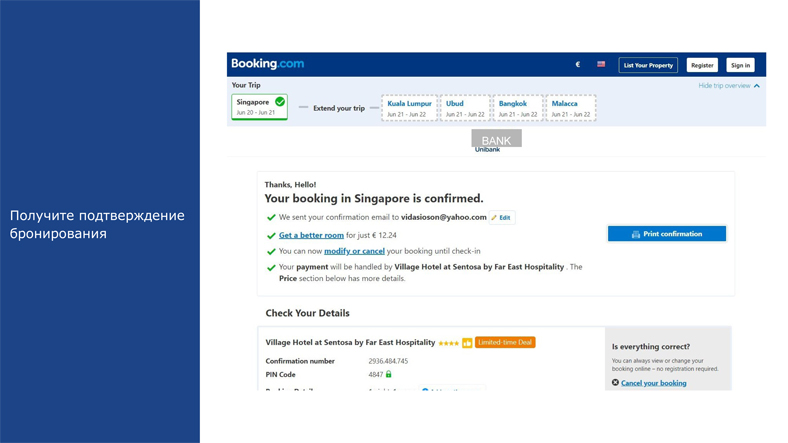Click the thumbs-up icon beside hotel name
The height and width of the screenshot is (443, 788).
(x=467, y=343)
